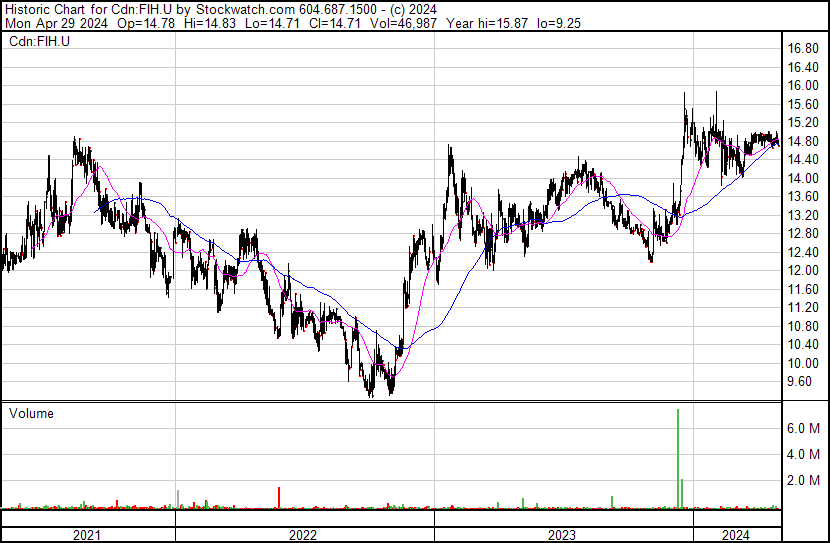Image resolution: width=830 pixels, height=543 pixels.
Task: Click the high value 'Hi=14.83'
Action: tap(210, 23)
